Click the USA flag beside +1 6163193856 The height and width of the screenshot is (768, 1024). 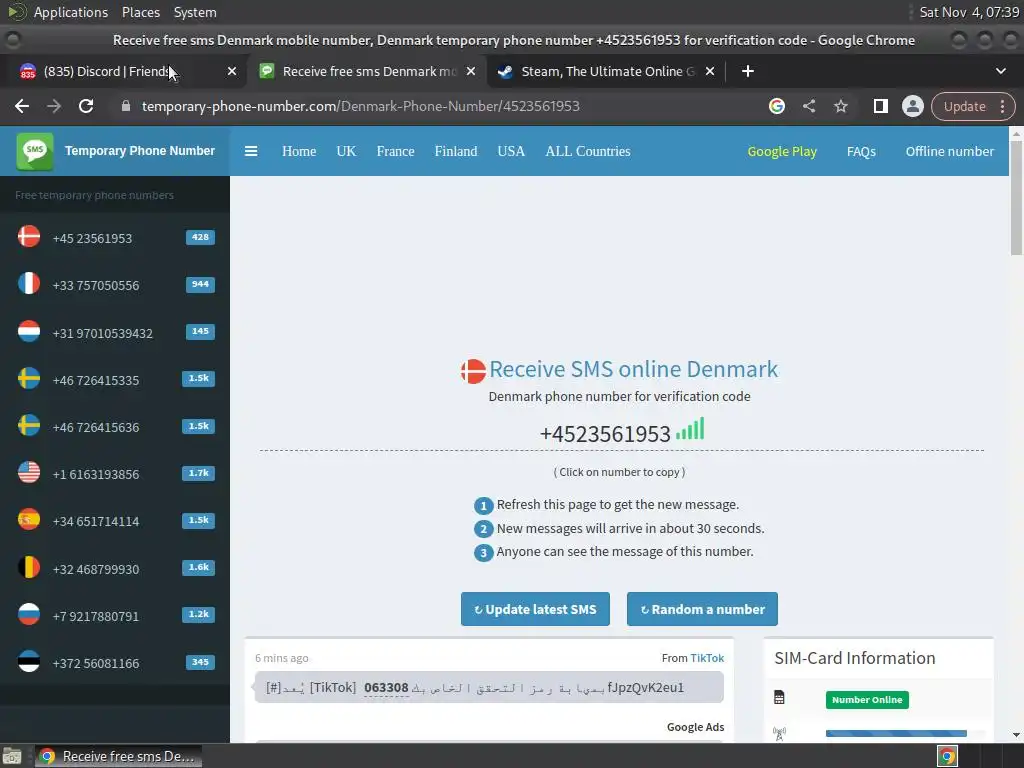tap(29, 473)
